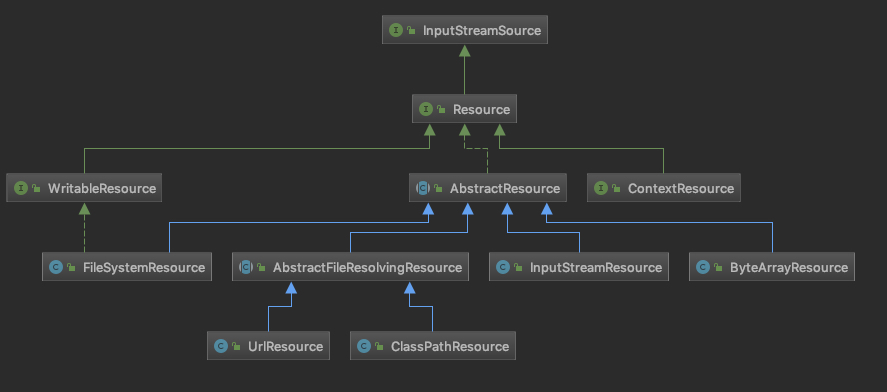The image size is (887, 392).
Task: Select the FileSystemResource label text
Action: point(144,268)
